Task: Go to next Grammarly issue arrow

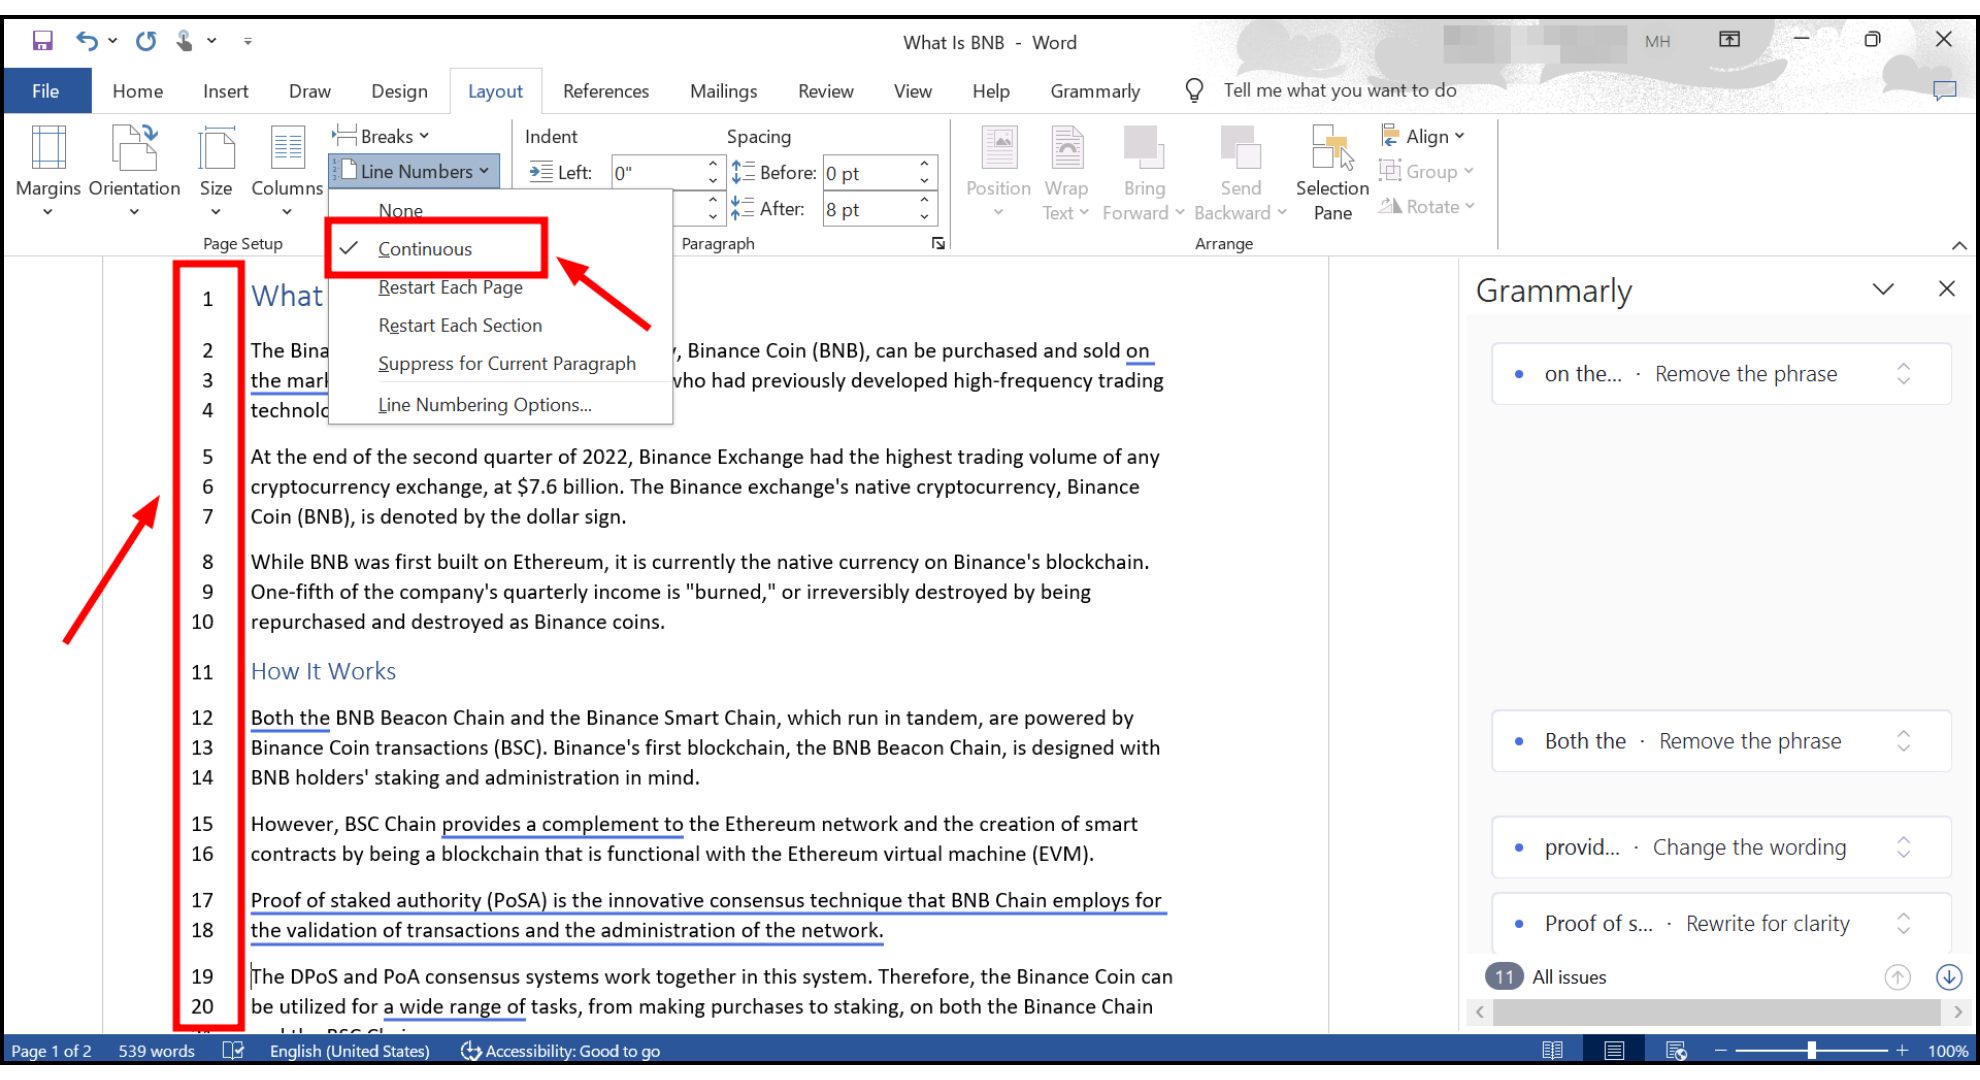Action: (x=1948, y=977)
